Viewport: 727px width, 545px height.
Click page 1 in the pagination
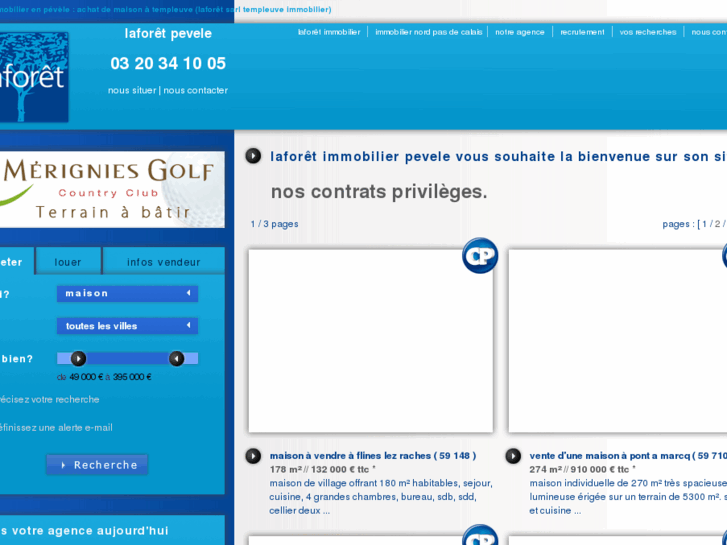(705, 224)
